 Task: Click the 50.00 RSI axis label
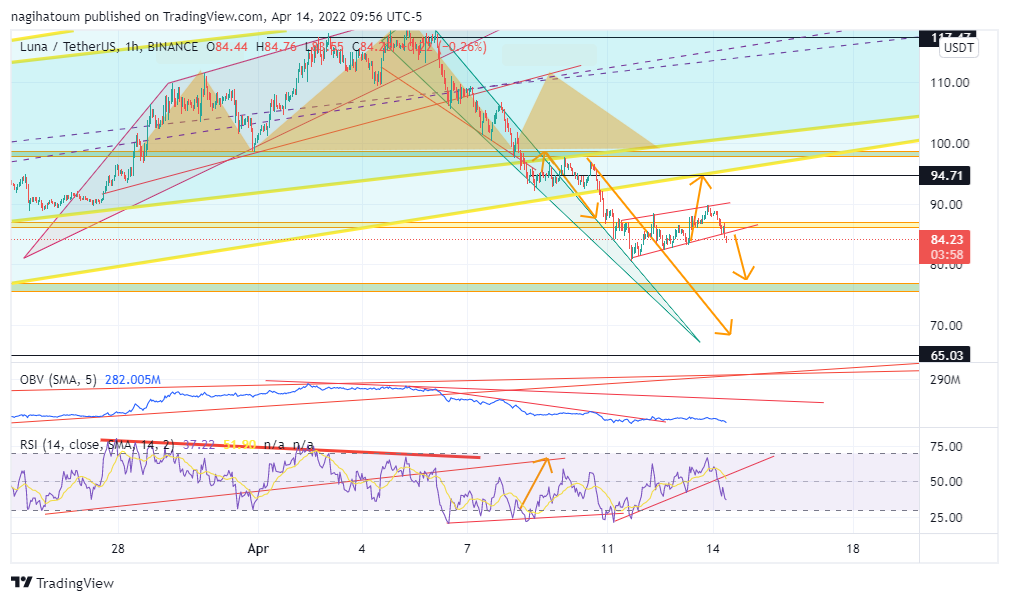click(x=946, y=482)
